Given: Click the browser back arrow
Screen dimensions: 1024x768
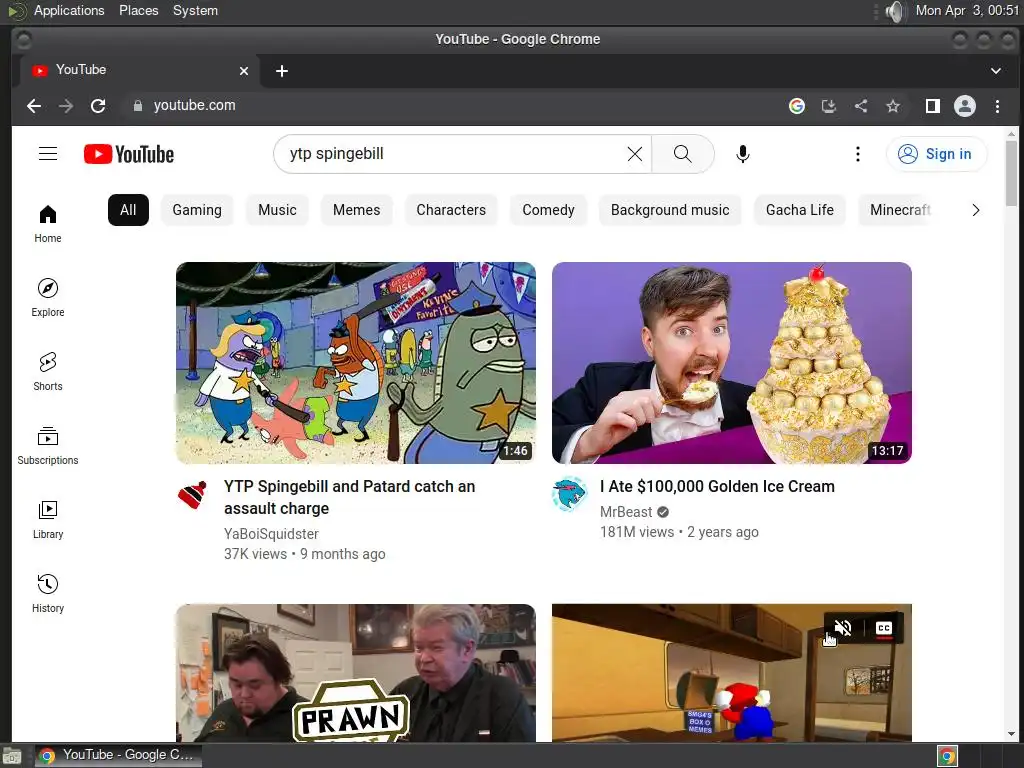Looking at the screenshot, I should (34, 106).
